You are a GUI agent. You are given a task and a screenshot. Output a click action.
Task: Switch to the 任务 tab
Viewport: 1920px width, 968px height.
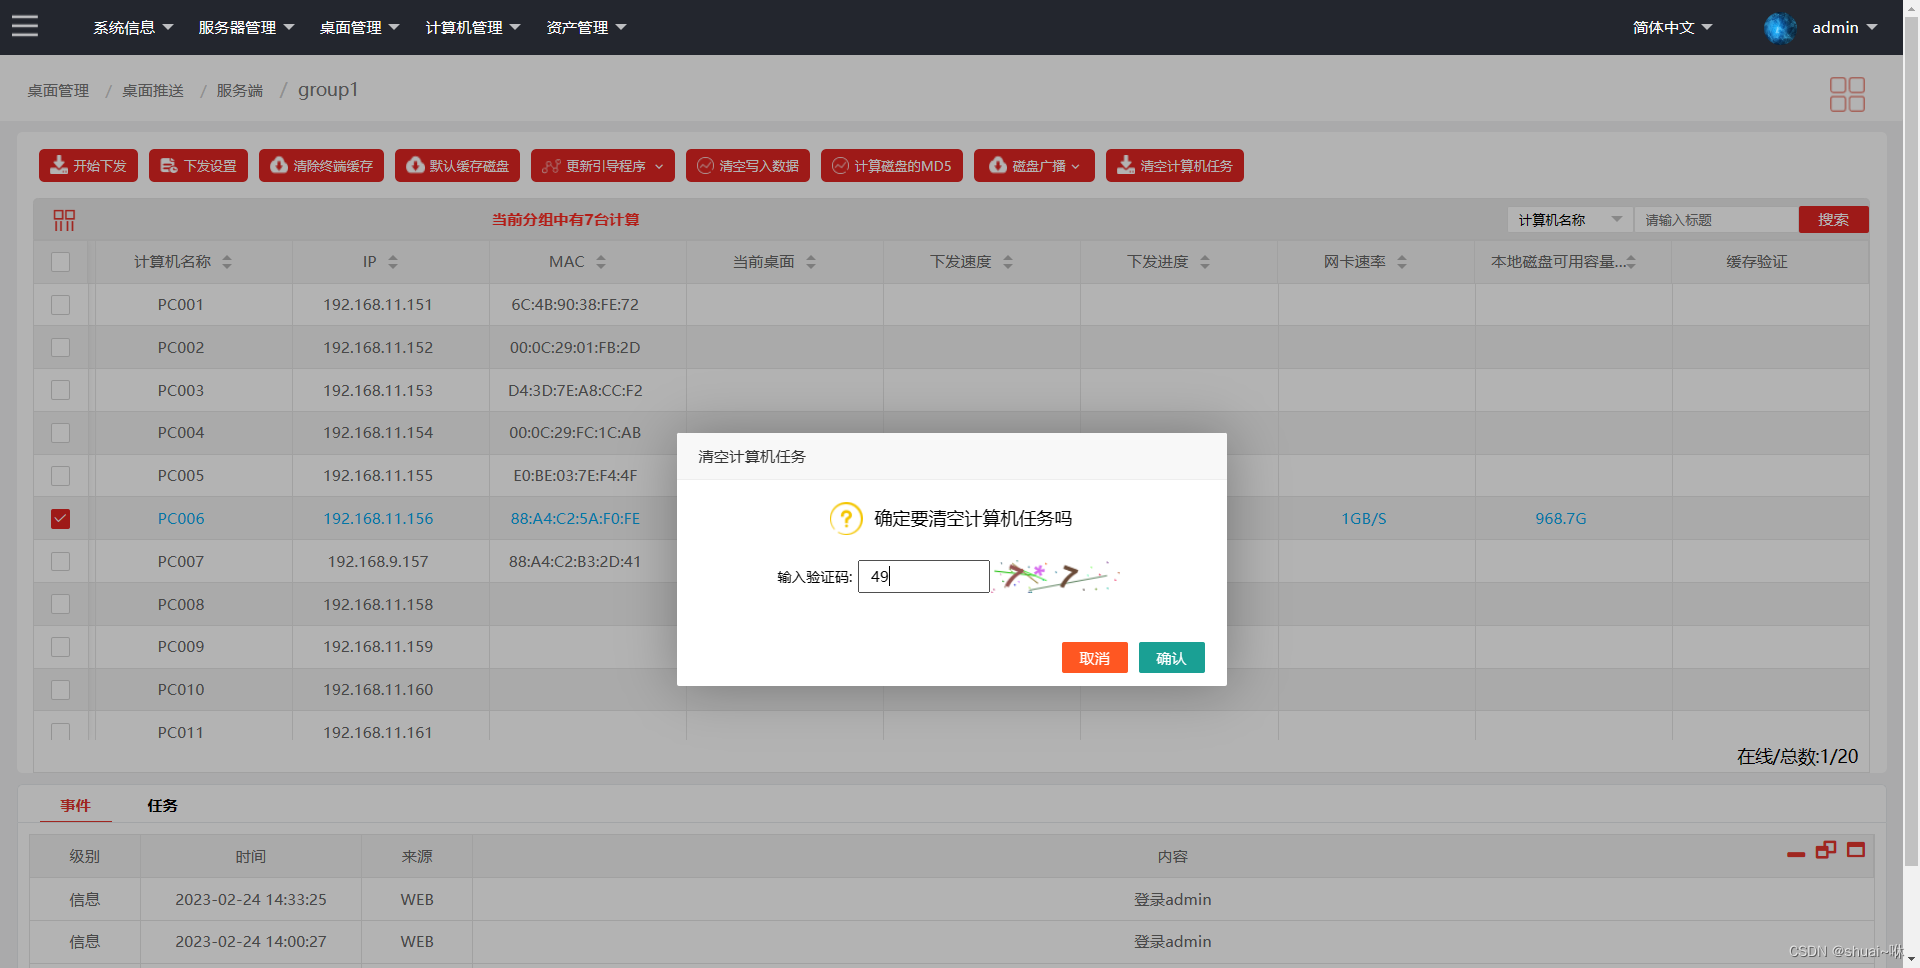[162, 805]
